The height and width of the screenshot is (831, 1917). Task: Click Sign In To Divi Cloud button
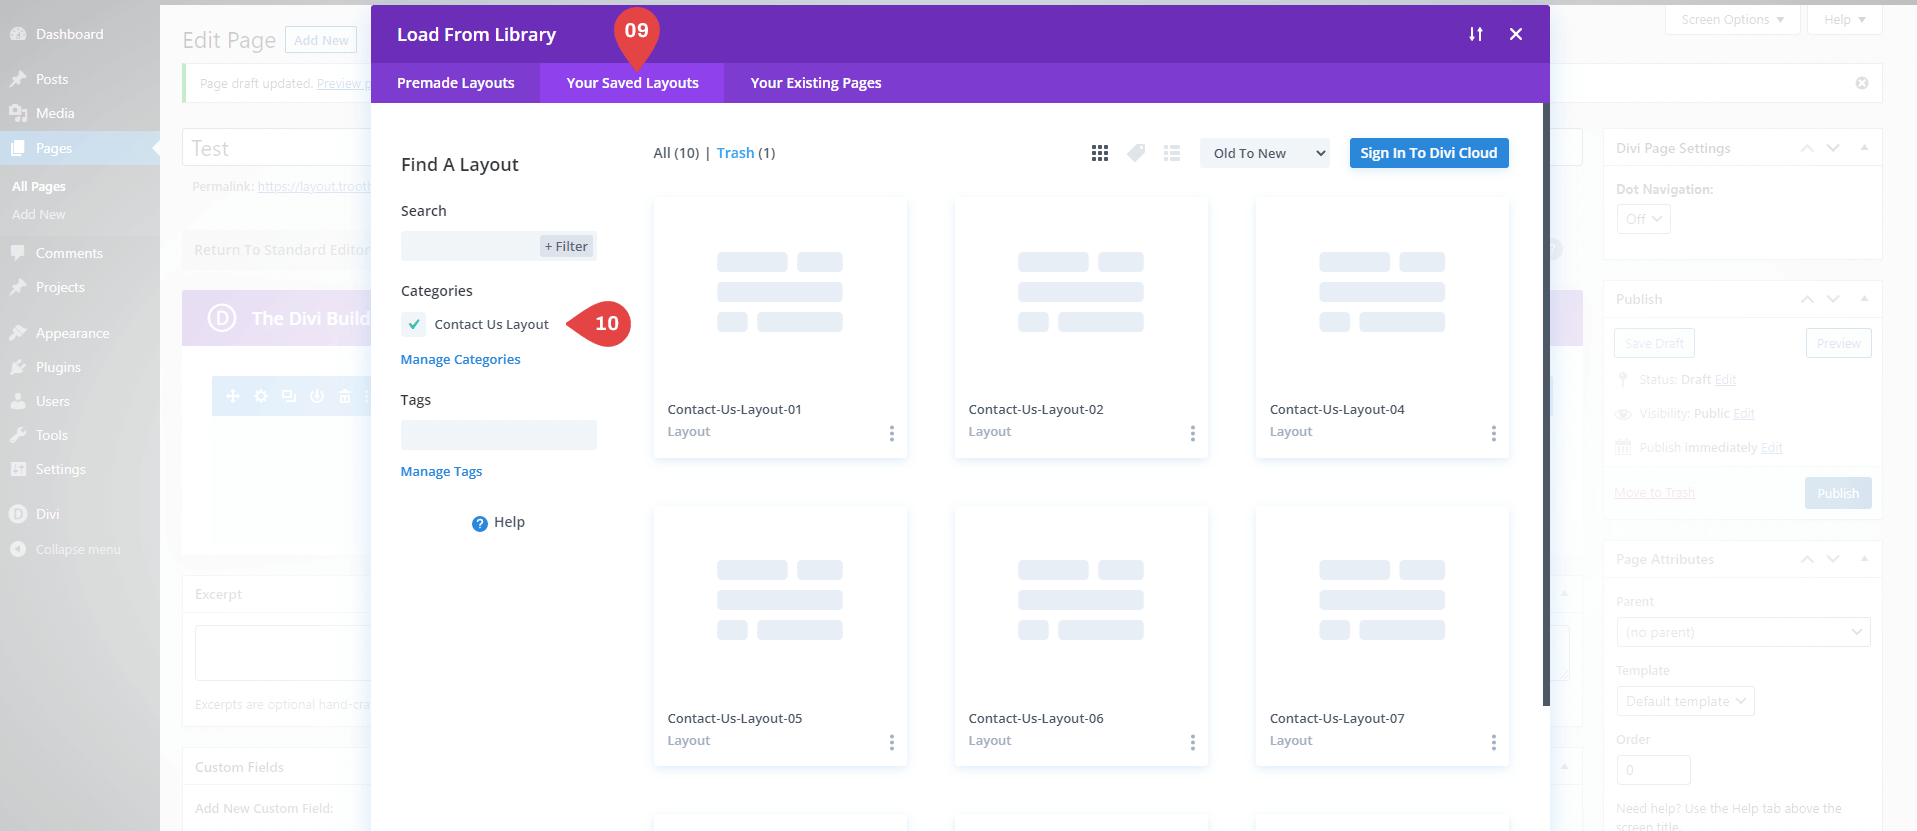click(1429, 153)
